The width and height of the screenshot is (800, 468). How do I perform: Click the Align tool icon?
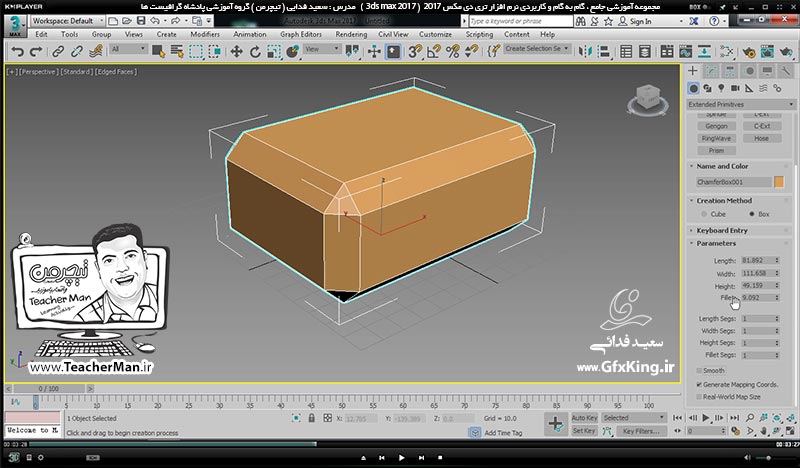604,52
